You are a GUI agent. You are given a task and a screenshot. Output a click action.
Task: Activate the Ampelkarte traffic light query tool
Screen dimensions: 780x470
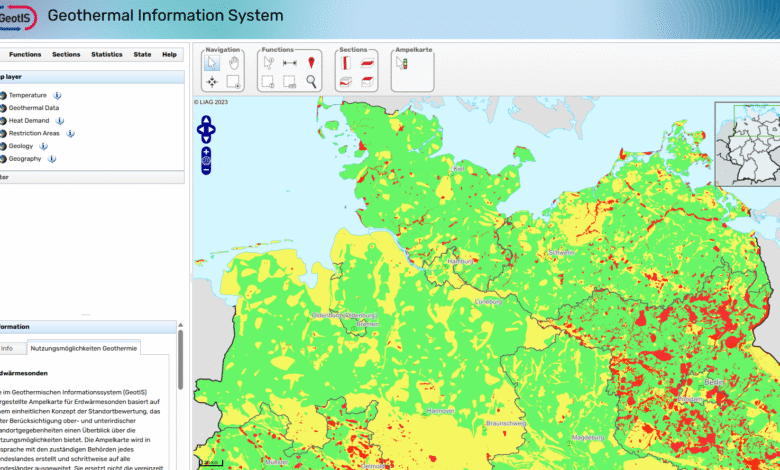[402, 63]
